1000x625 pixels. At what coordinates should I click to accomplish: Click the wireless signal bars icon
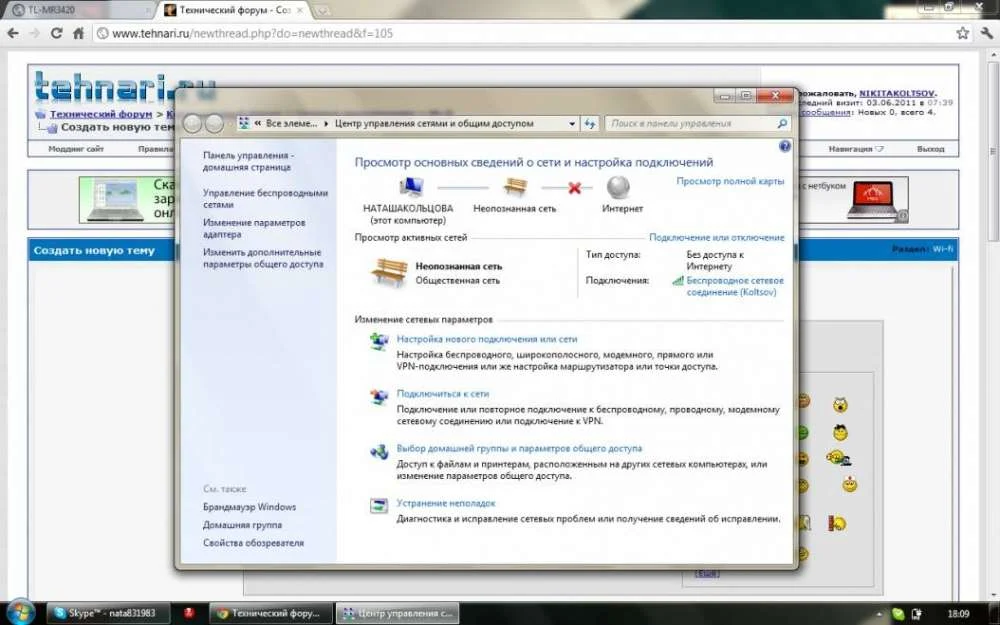click(x=678, y=280)
